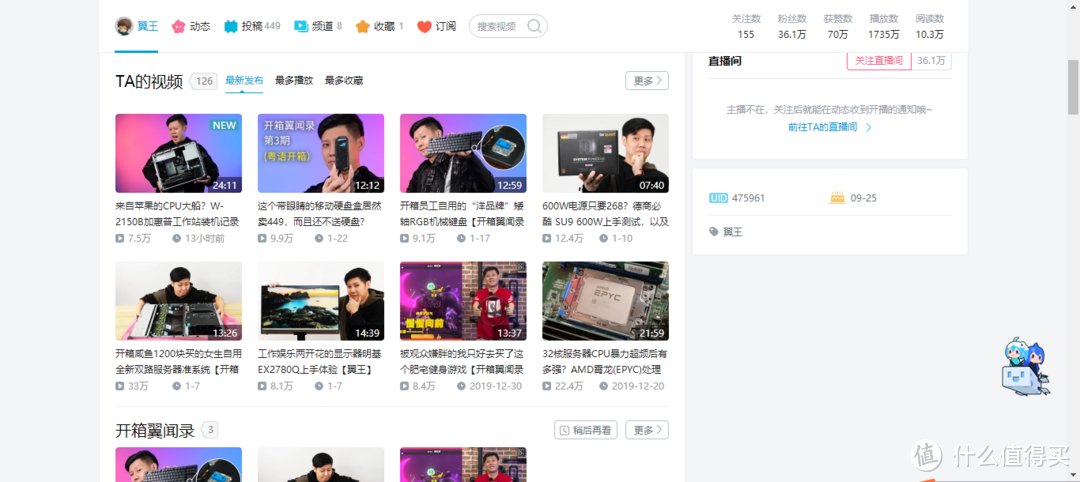Click the 搜索视频 search field

(x=508, y=26)
